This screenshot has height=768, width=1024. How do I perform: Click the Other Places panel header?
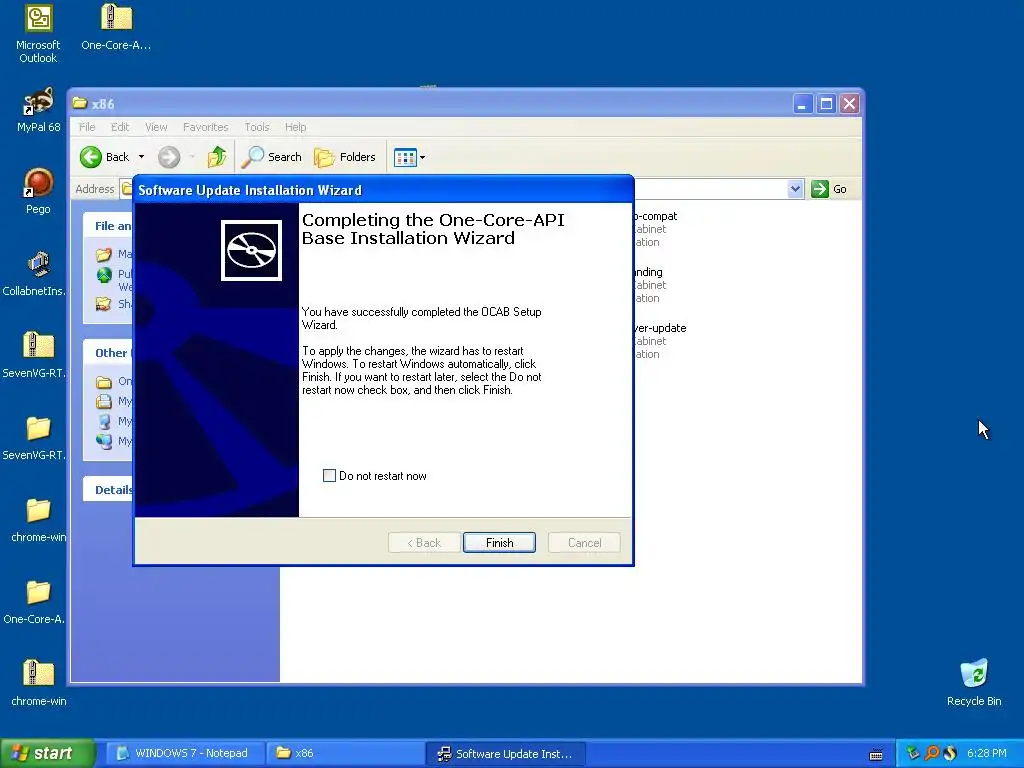click(108, 353)
